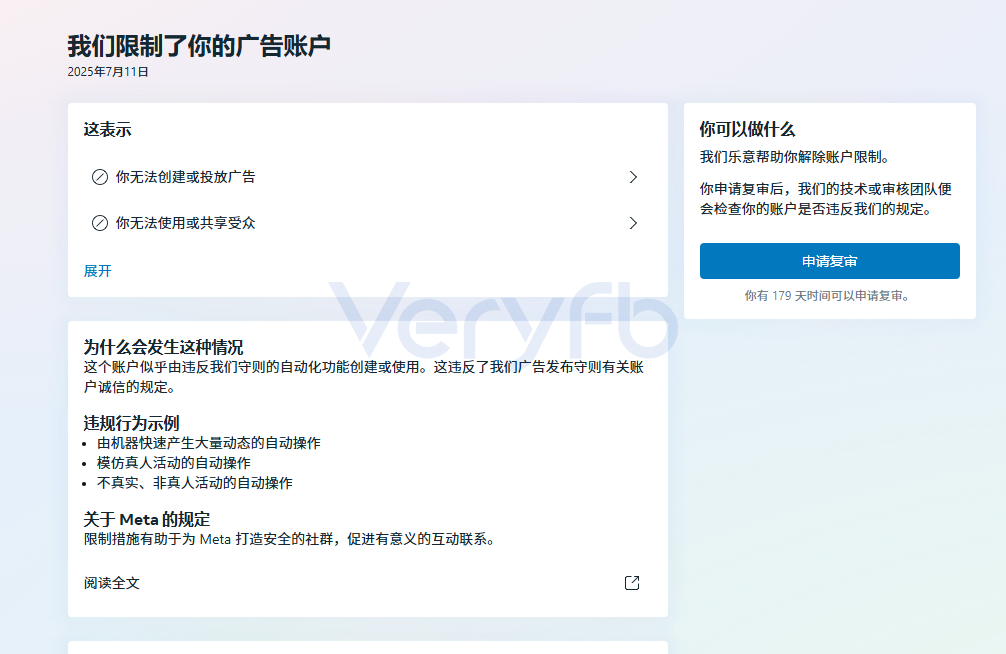Screen dimensions: 1006x654
Task: Click the 阅读全文 link text
Action: (x=112, y=583)
